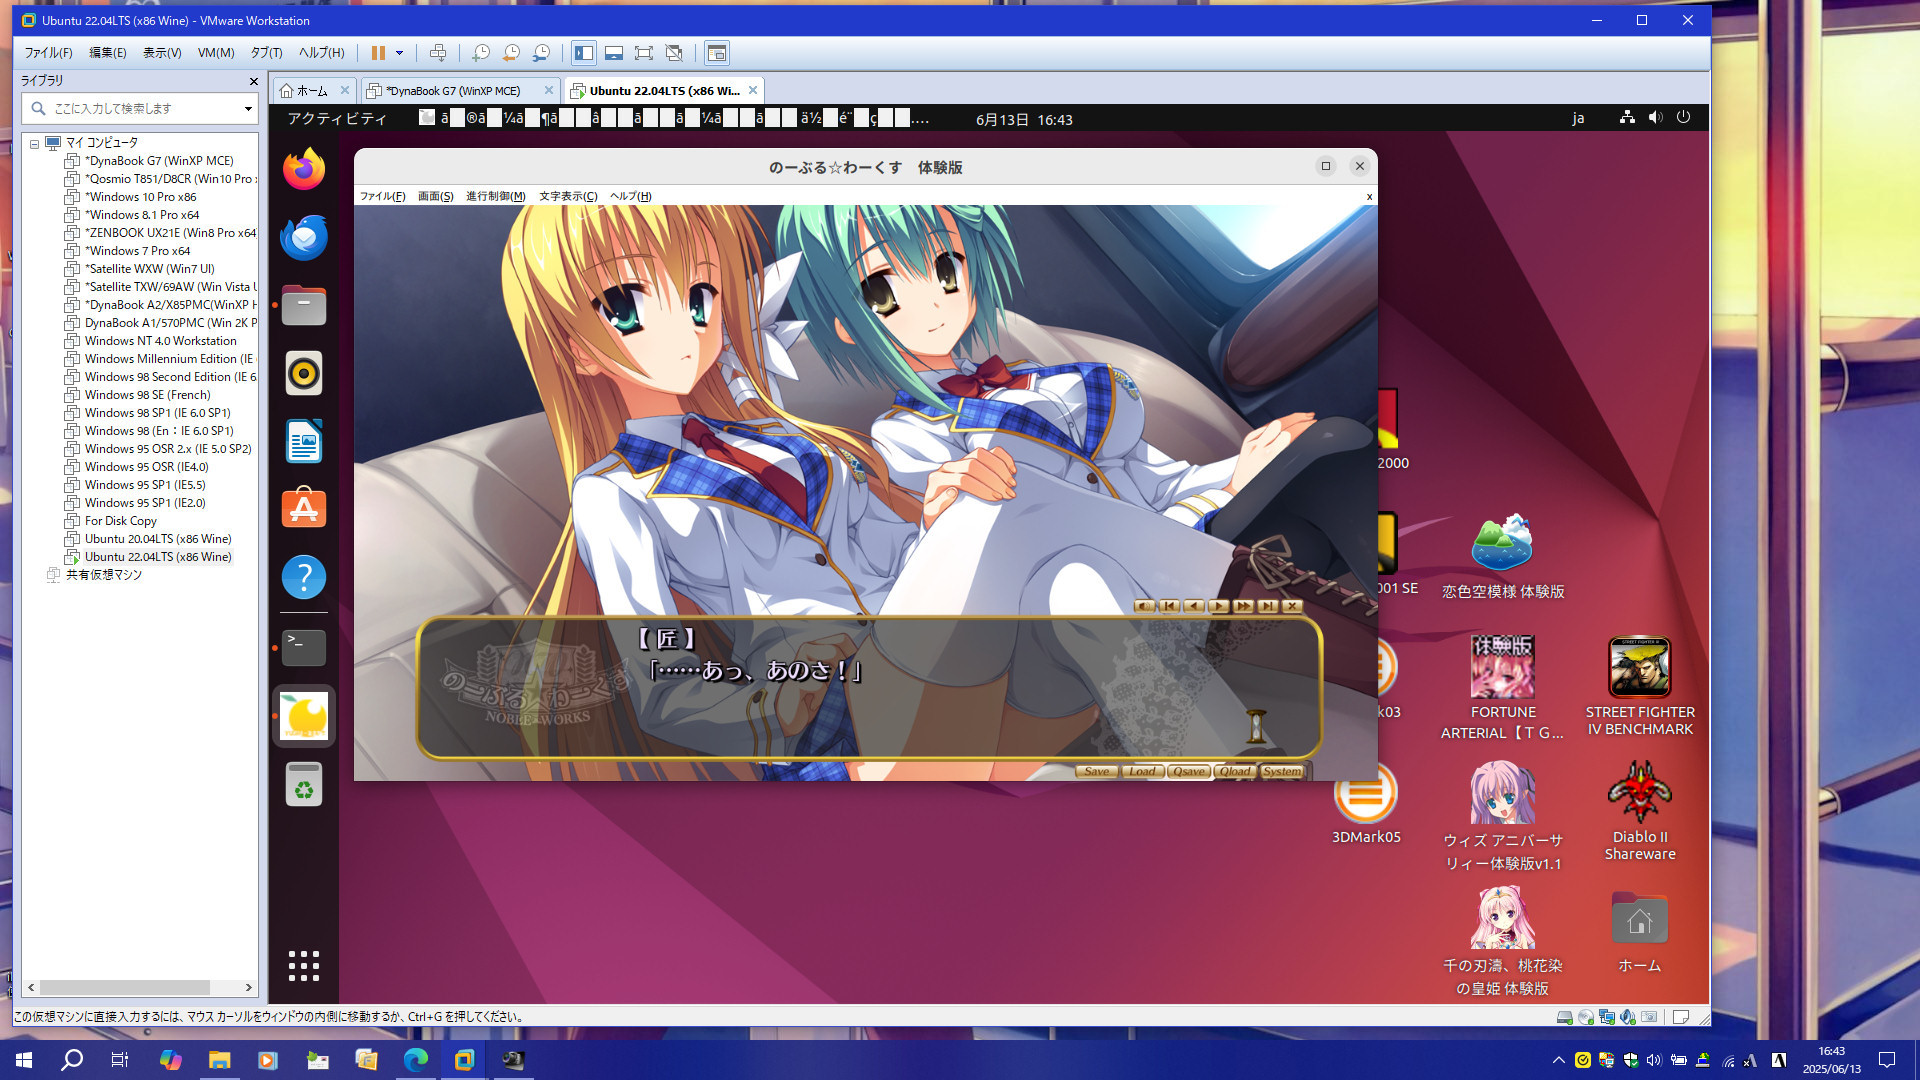Viewport: 1920px width, 1080px height.
Task: Open Ubuntu Software in the dock
Action: [304, 509]
